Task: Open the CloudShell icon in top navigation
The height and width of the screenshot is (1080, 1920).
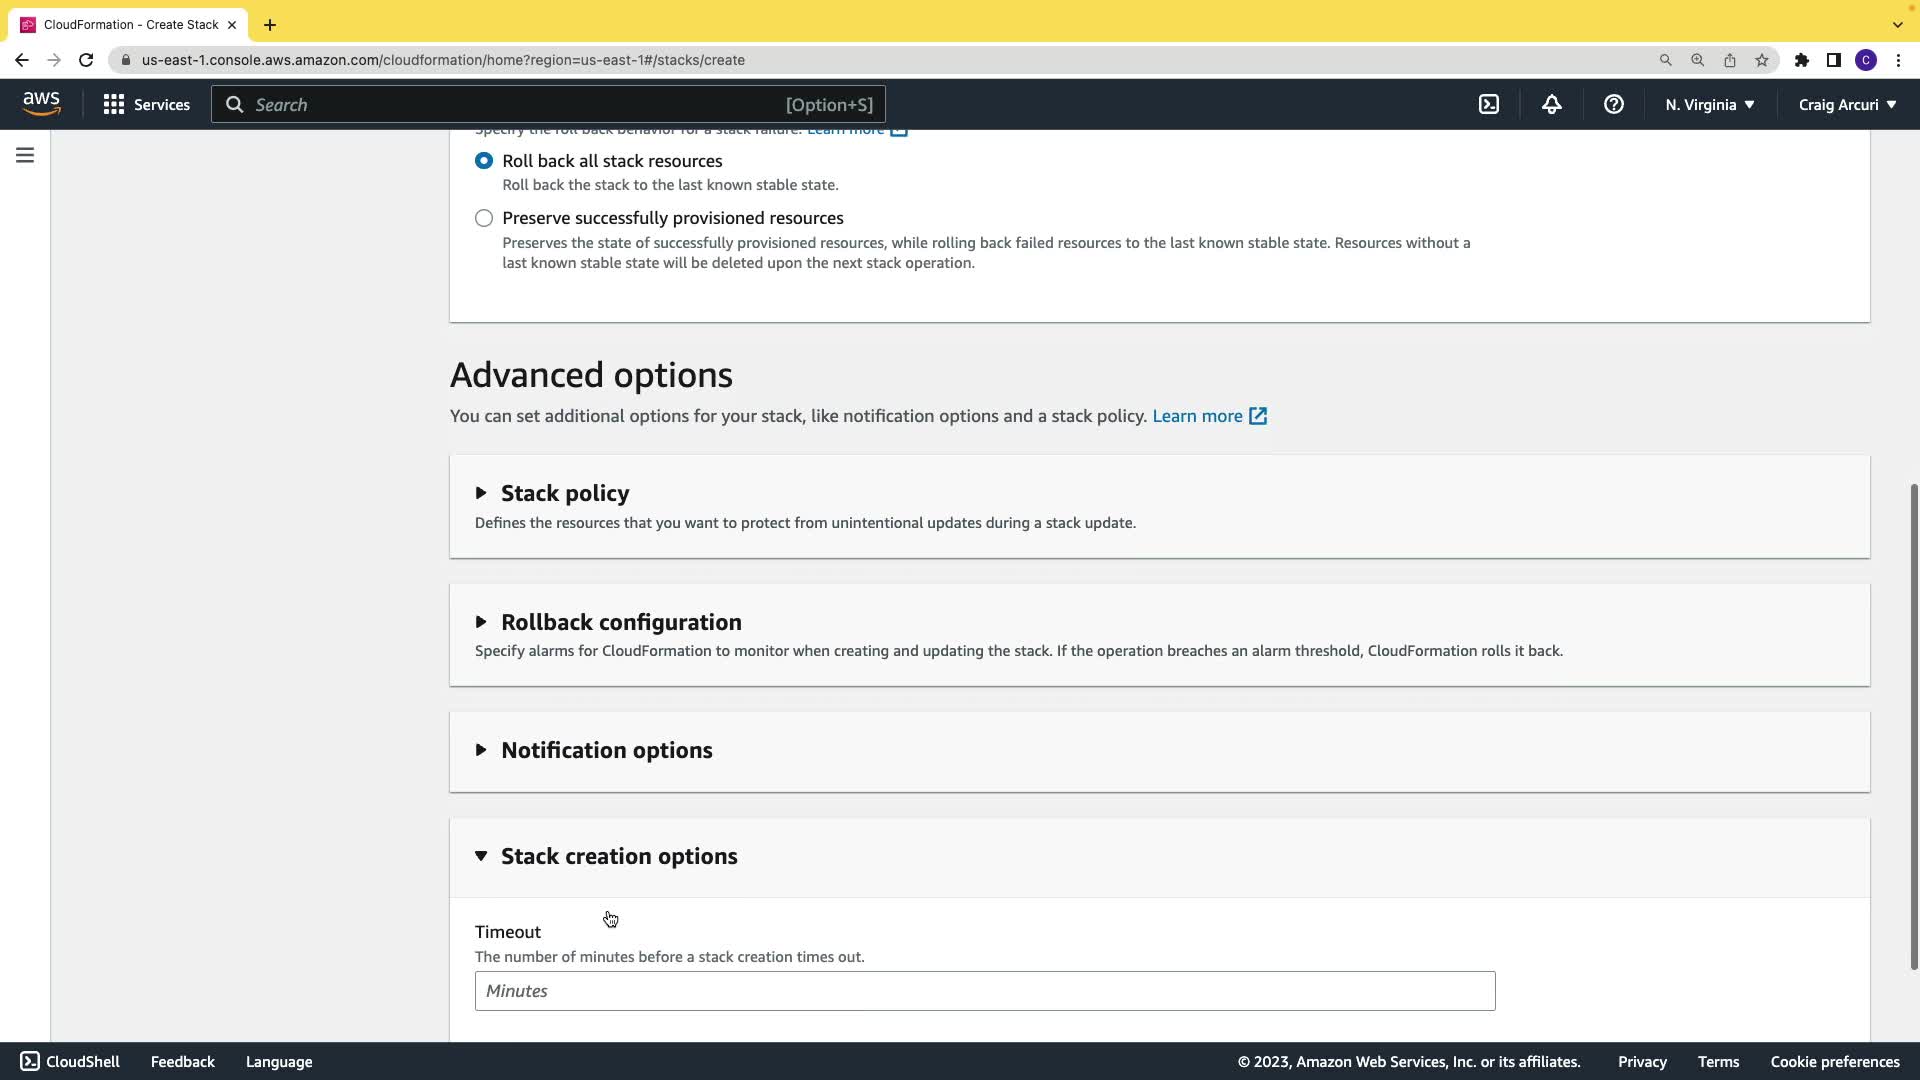Action: [1489, 104]
